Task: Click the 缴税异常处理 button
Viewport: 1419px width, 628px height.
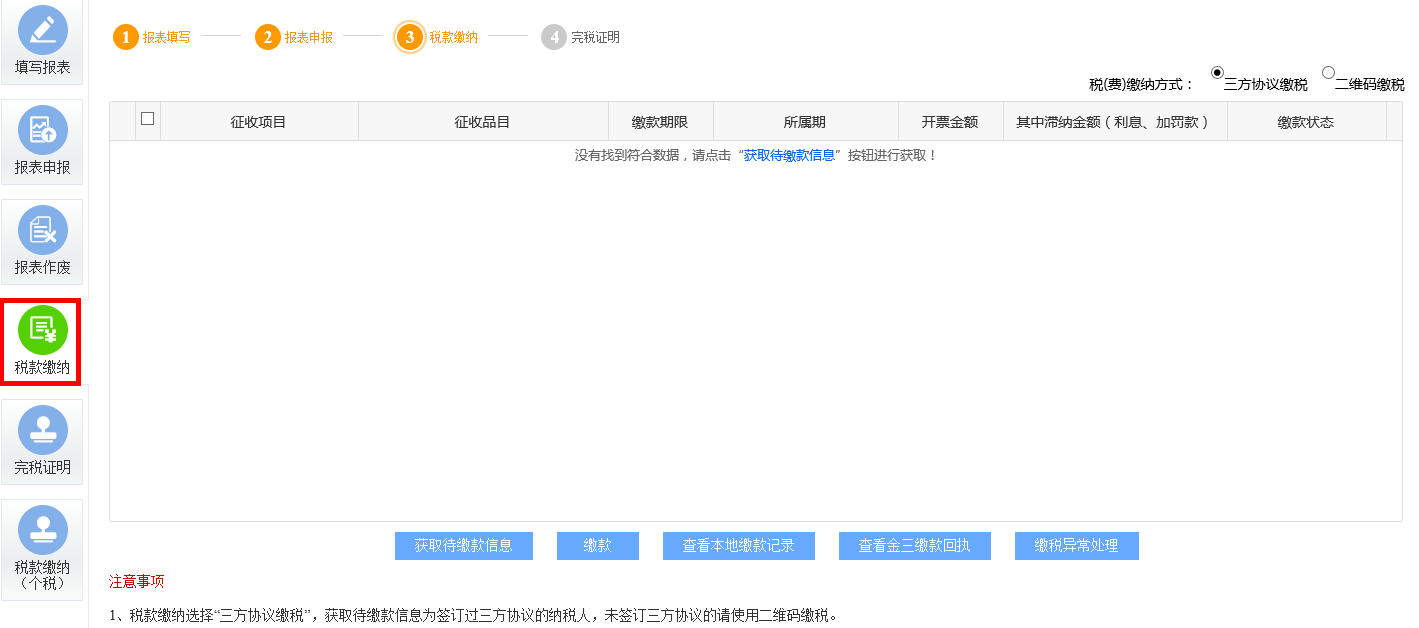Action: tap(1077, 546)
